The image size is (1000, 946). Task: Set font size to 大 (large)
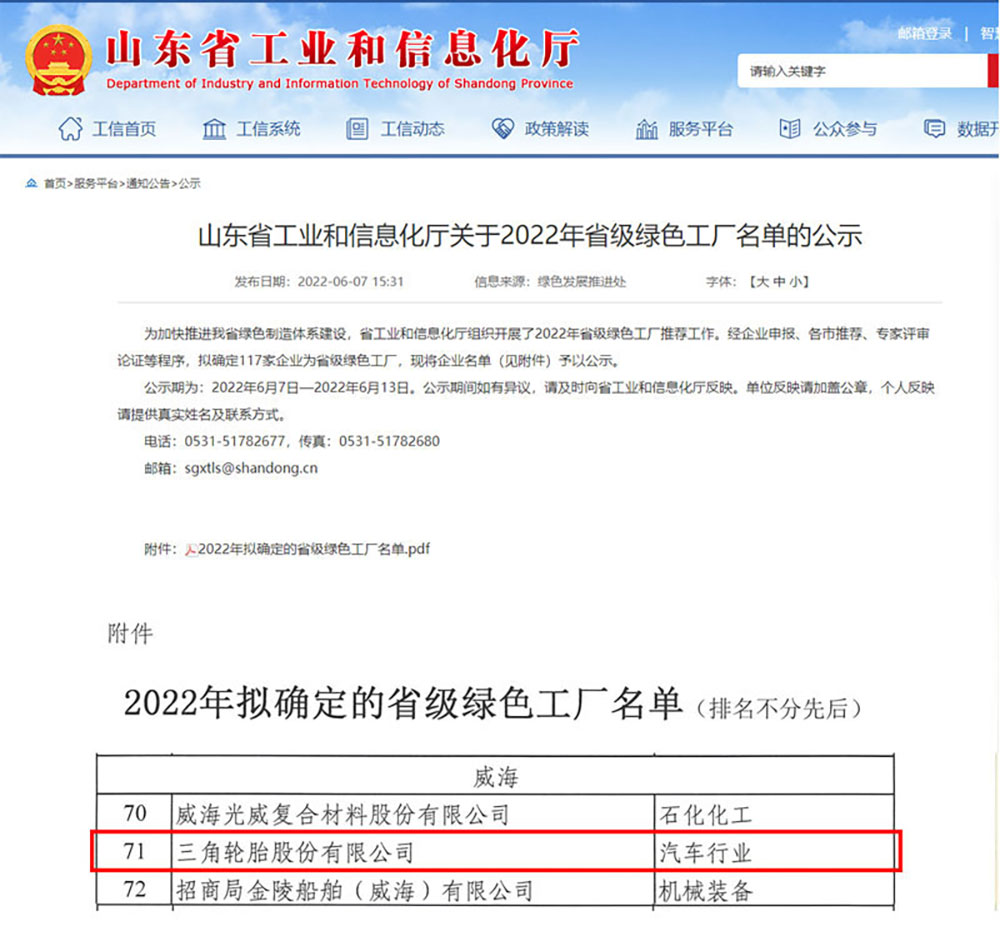[x=761, y=282]
